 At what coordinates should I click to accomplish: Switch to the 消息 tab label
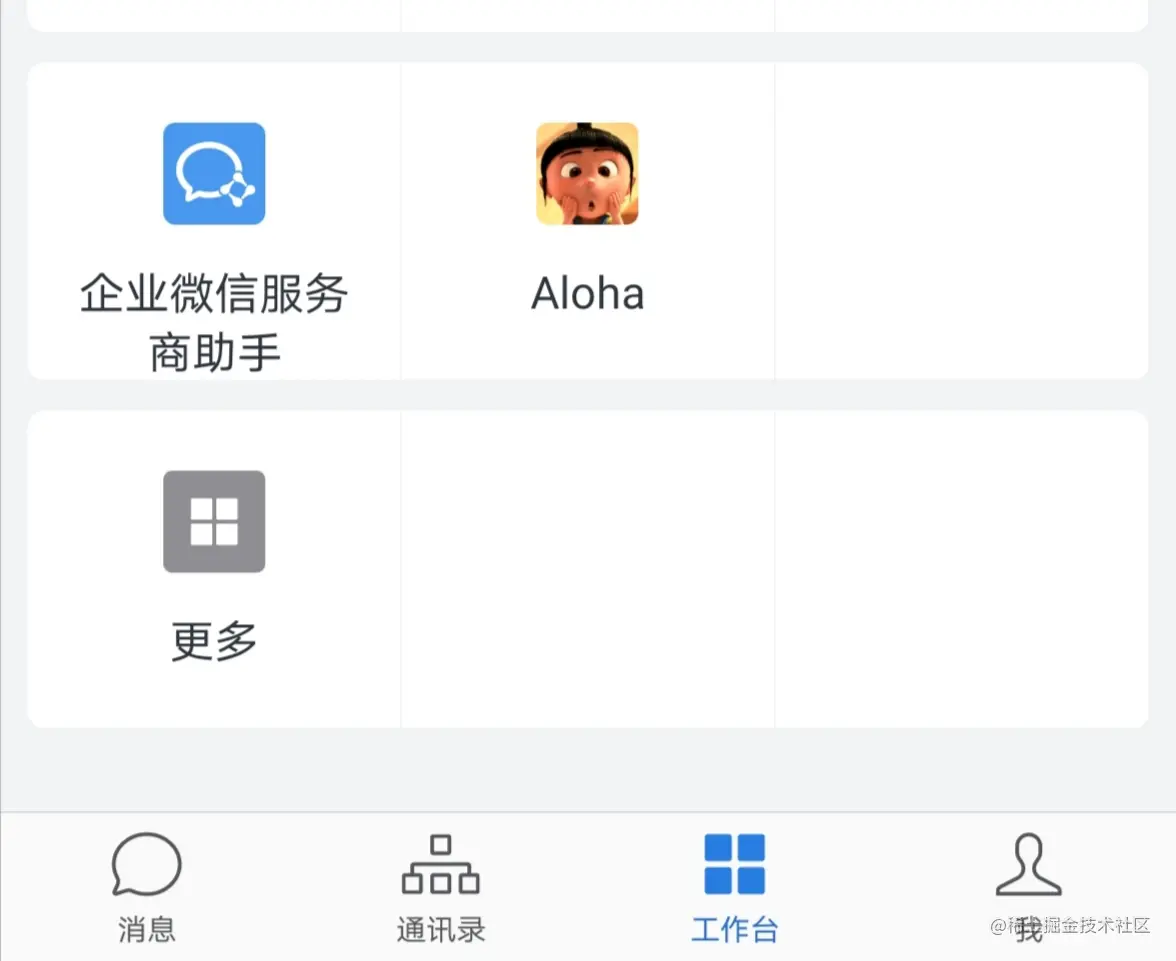[147, 929]
